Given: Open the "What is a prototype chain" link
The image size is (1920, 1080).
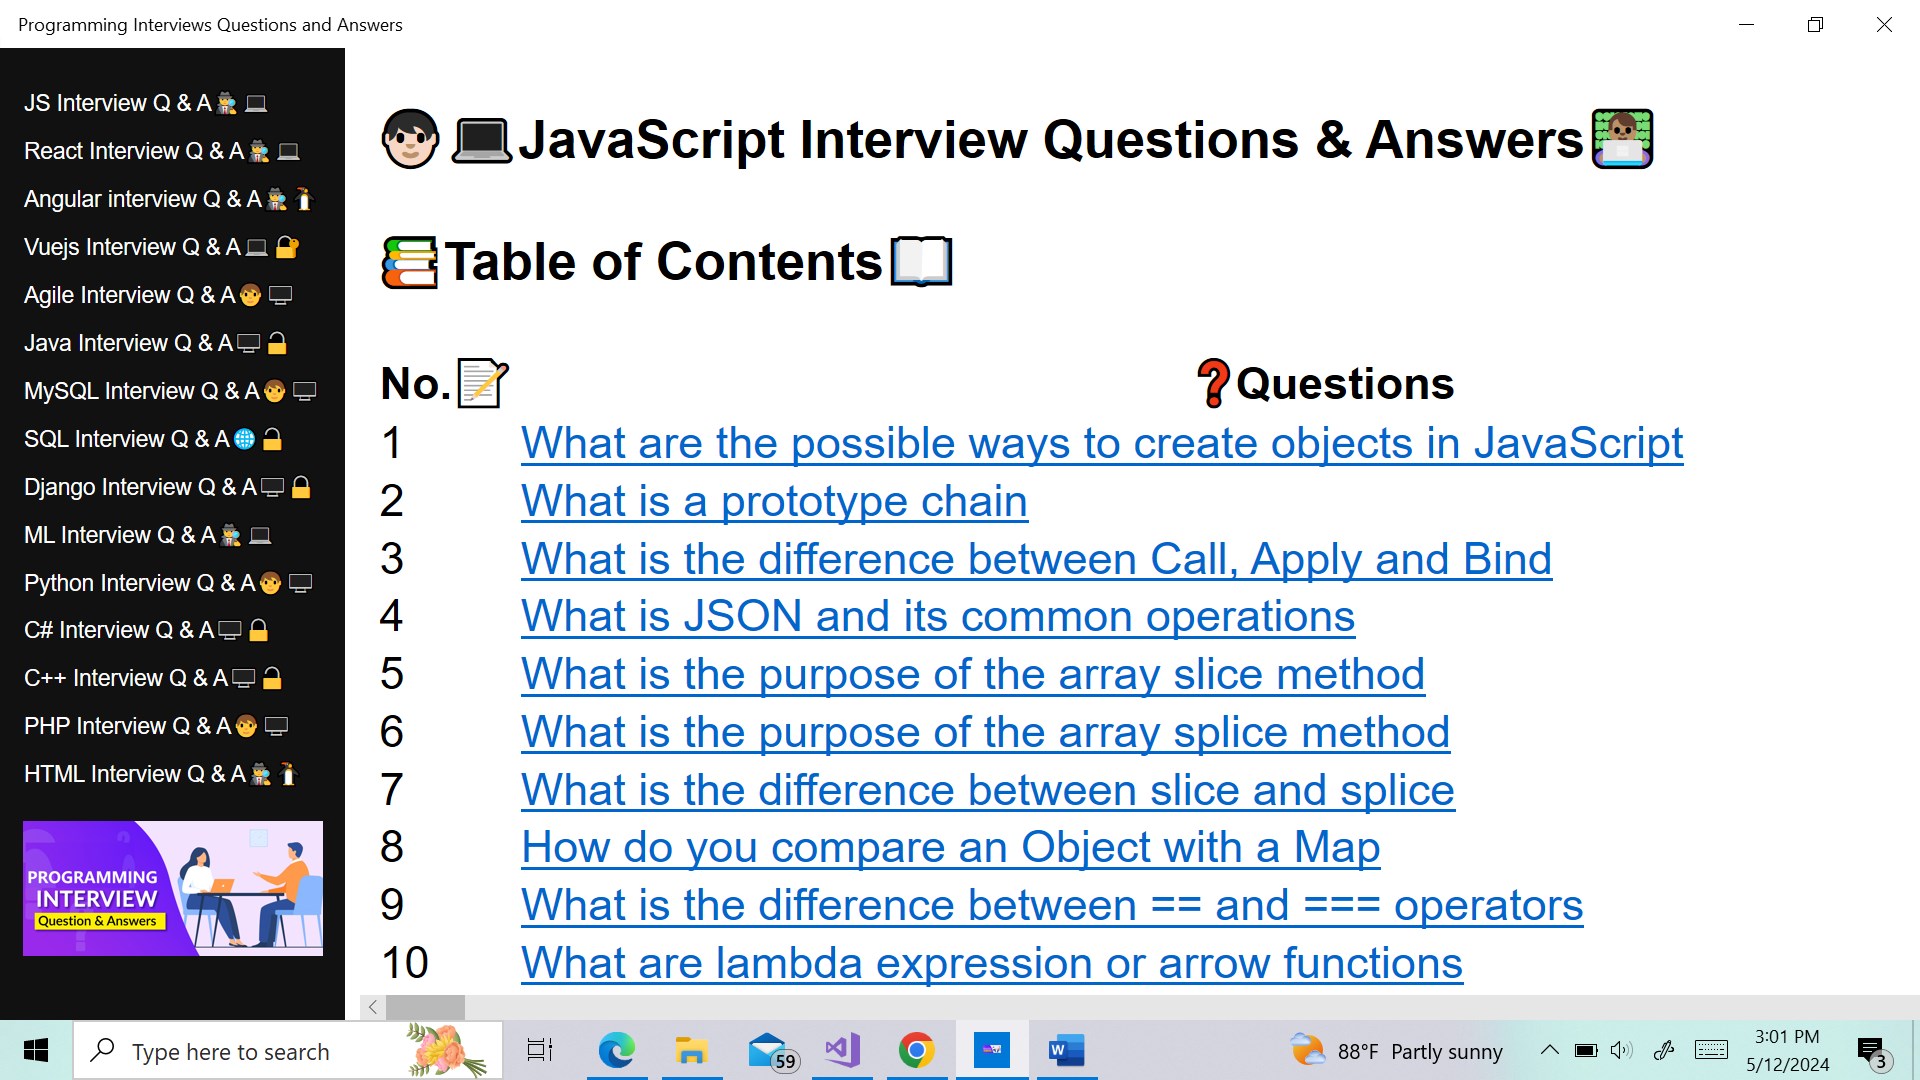Looking at the screenshot, I should [x=773, y=501].
